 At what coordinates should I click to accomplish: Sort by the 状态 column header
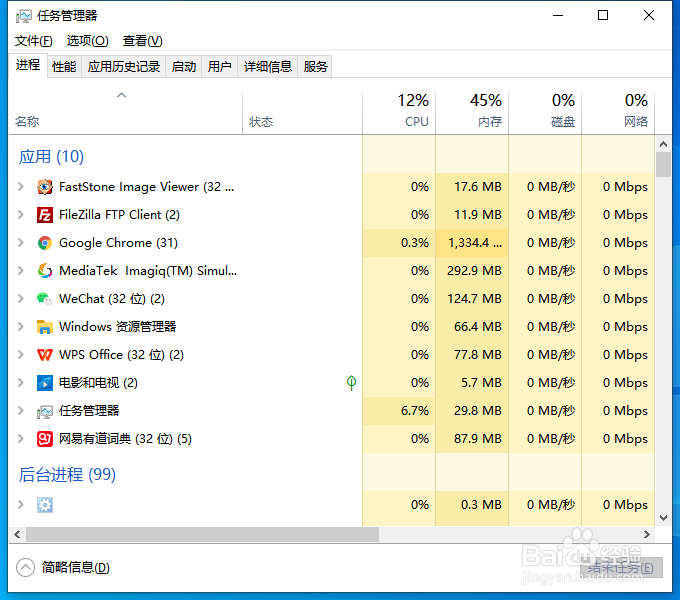(x=302, y=112)
